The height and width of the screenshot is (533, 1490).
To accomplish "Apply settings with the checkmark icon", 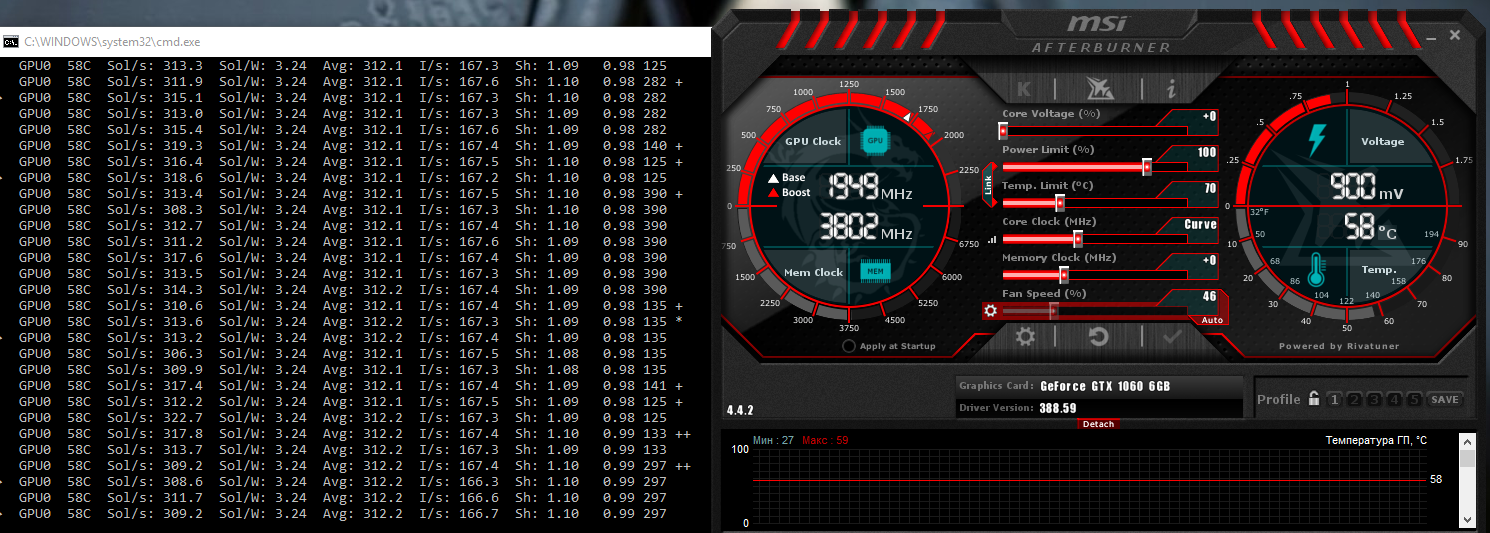I will point(1172,337).
